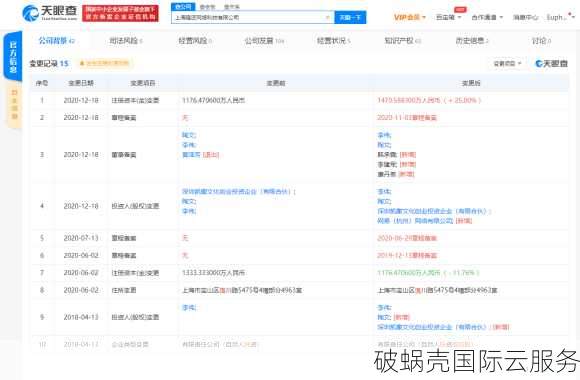Open the Euph... user account menu
Viewport: 580px width, 380px height.
[x=560, y=17]
